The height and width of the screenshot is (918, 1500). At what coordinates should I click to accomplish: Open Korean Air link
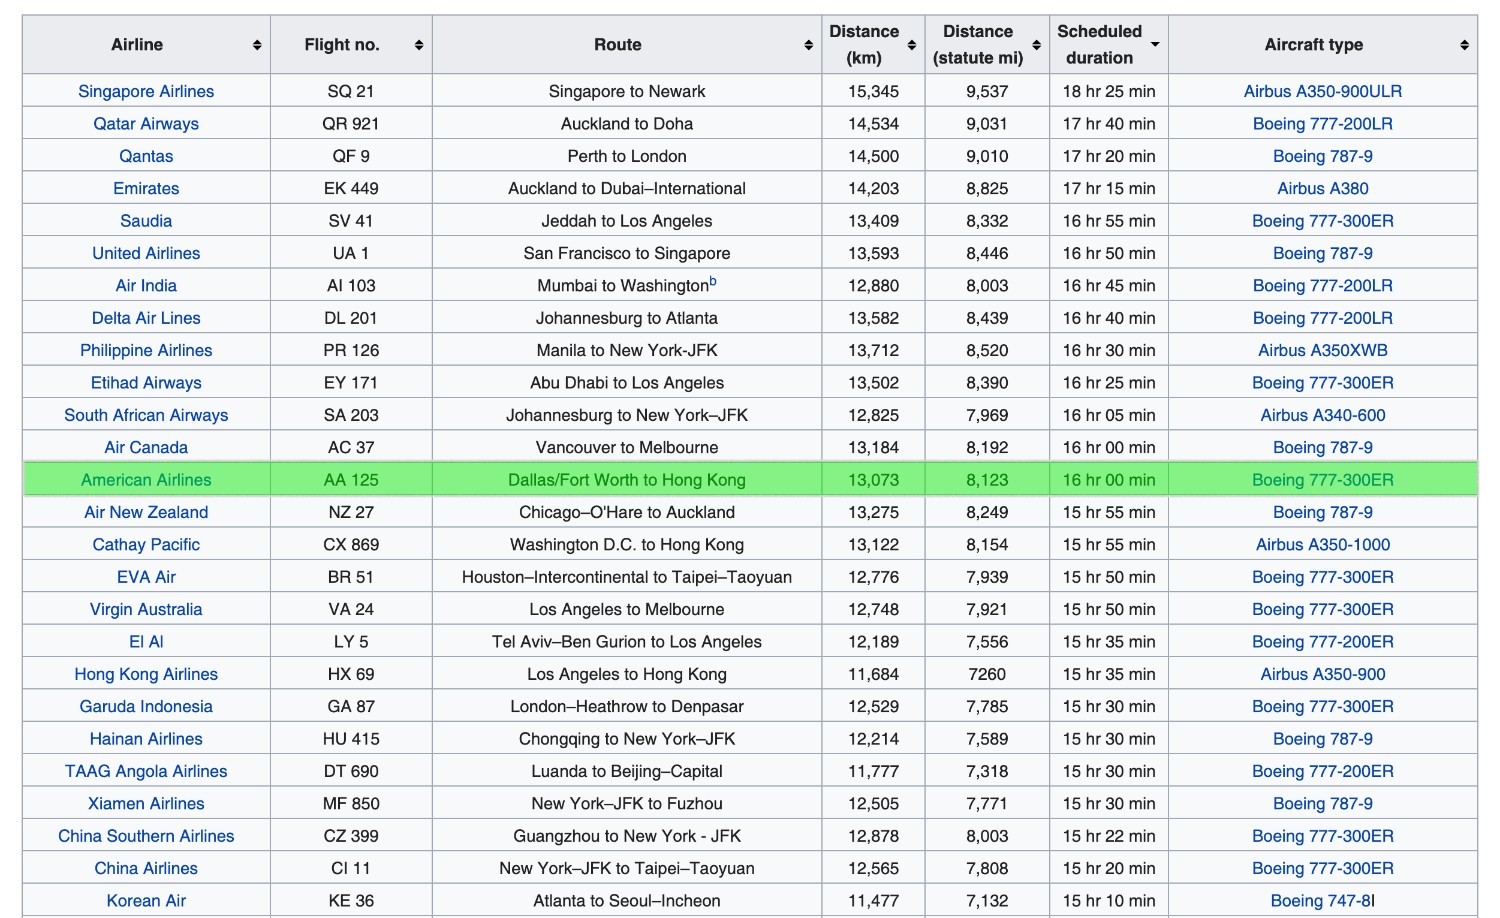[x=146, y=900]
